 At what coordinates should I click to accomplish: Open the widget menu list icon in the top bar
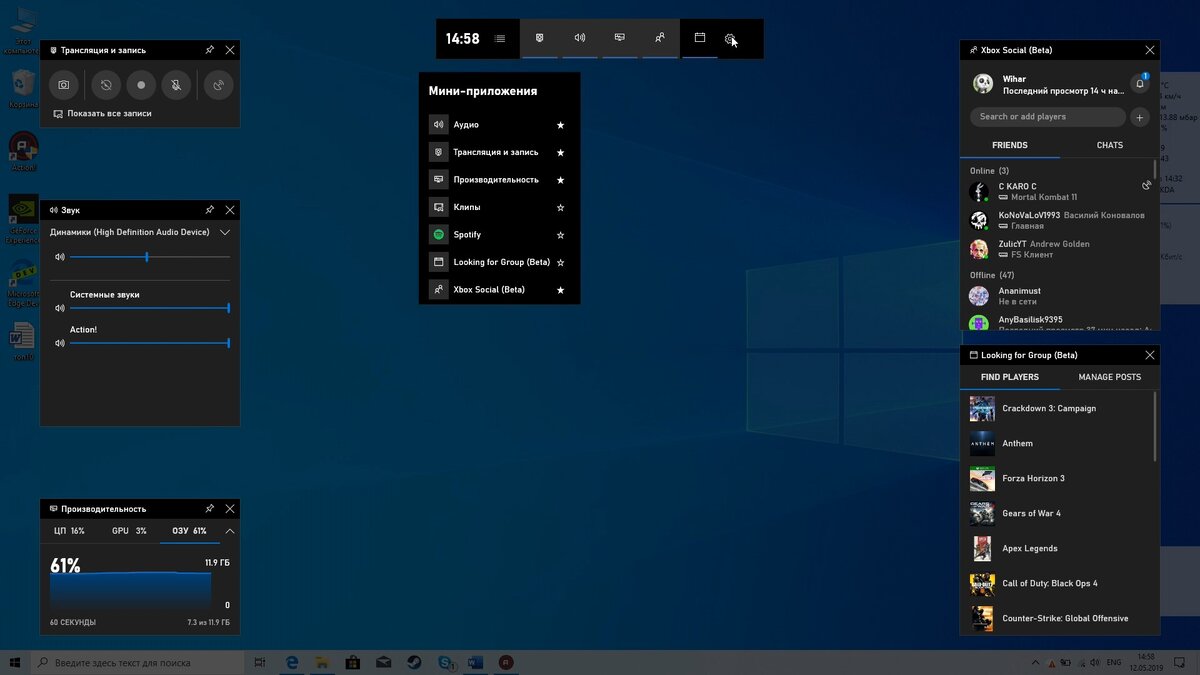(x=500, y=38)
